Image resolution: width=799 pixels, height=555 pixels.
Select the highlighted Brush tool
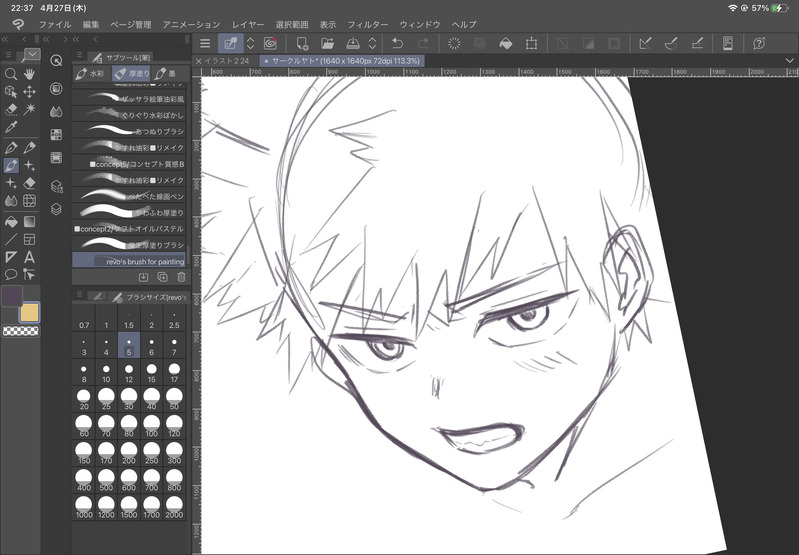point(11,166)
